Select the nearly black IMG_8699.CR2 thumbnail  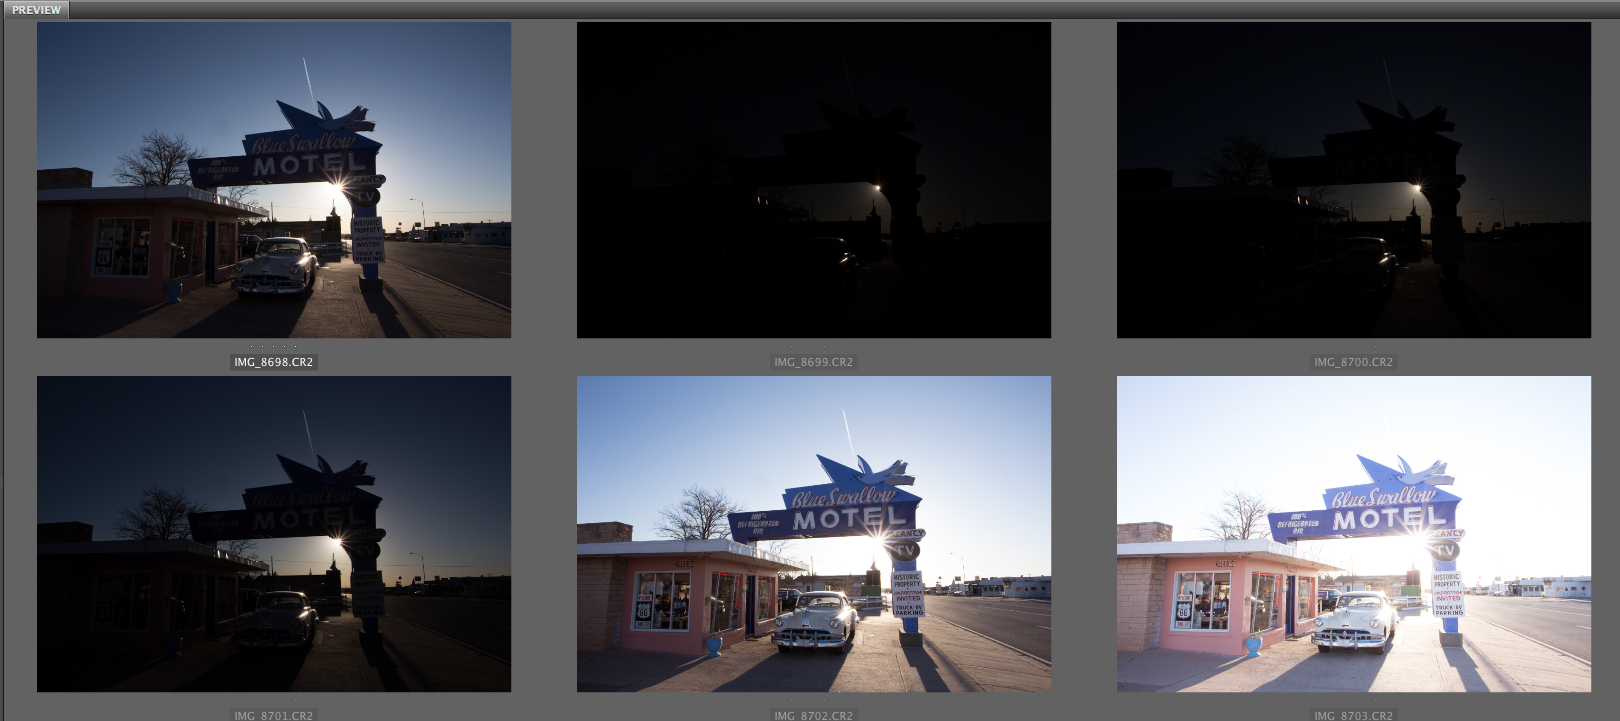814,180
